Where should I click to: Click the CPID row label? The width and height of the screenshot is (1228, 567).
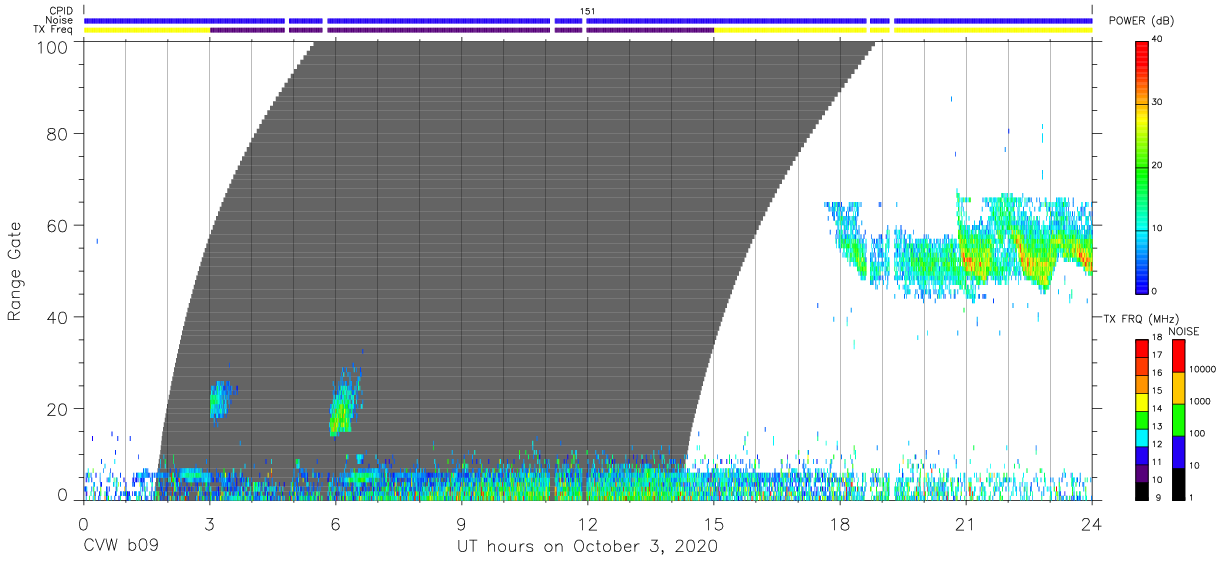coord(60,11)
